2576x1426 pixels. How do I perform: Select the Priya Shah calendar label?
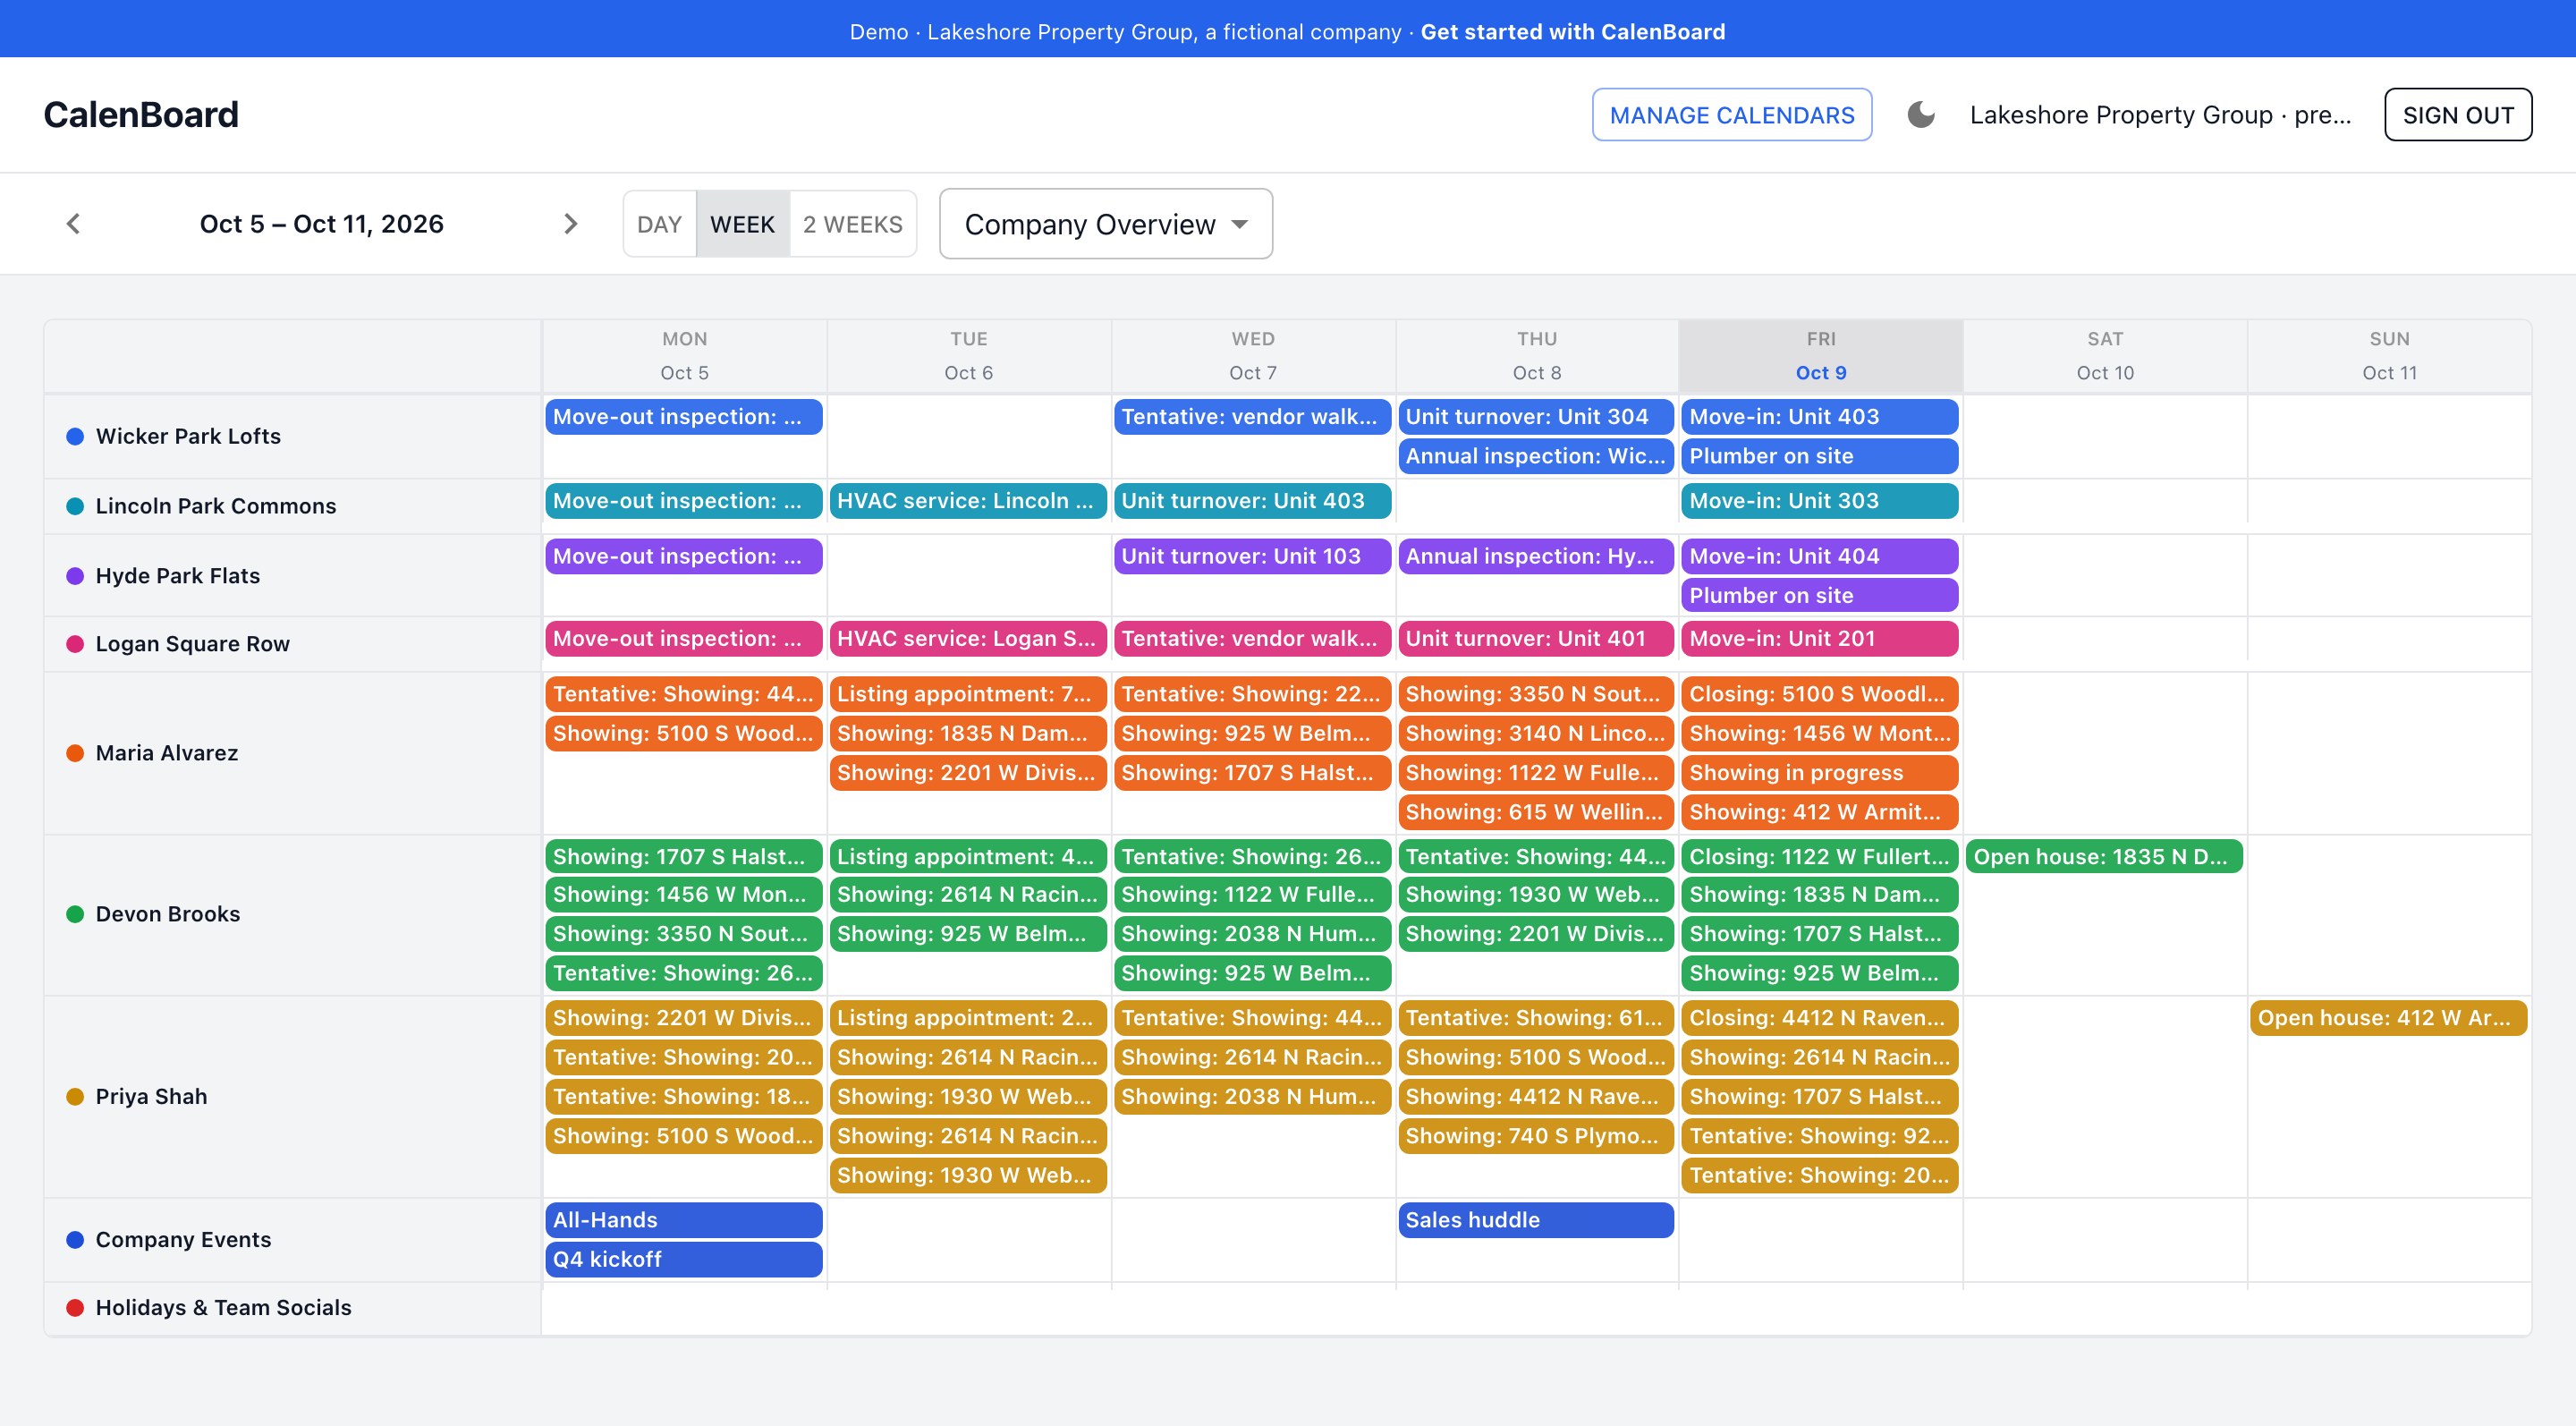click(151, 1096)
